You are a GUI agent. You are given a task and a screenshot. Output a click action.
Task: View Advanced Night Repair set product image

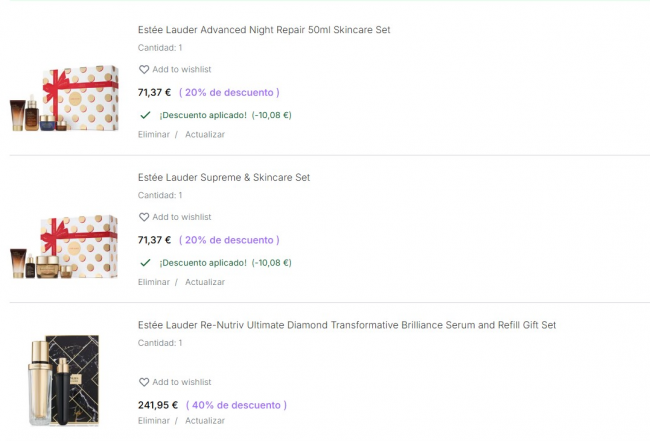(64, 98)
